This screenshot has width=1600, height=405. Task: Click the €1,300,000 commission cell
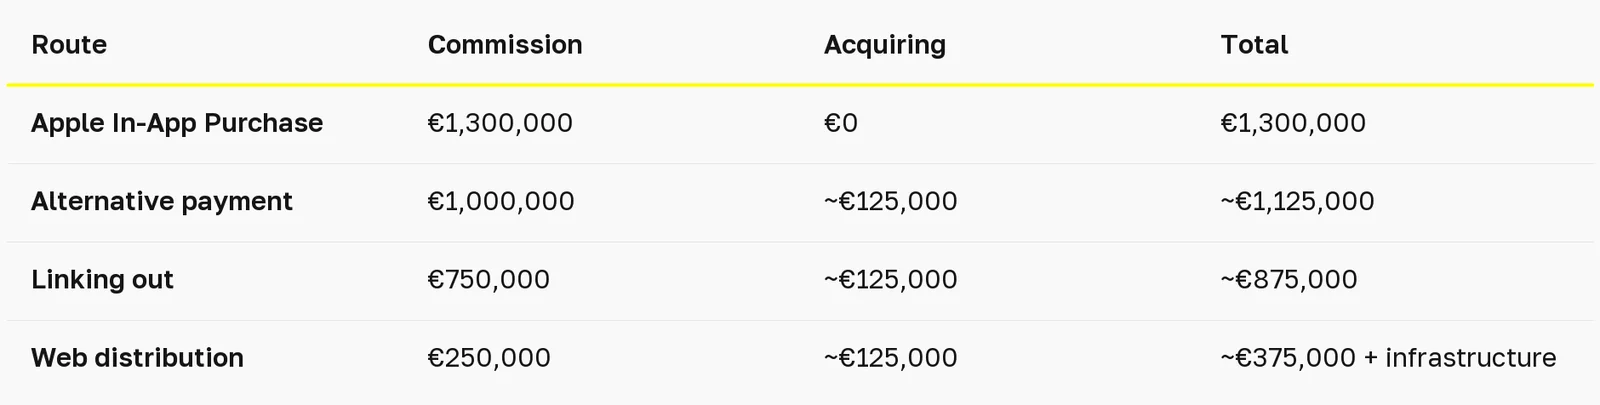coord(500,123)
